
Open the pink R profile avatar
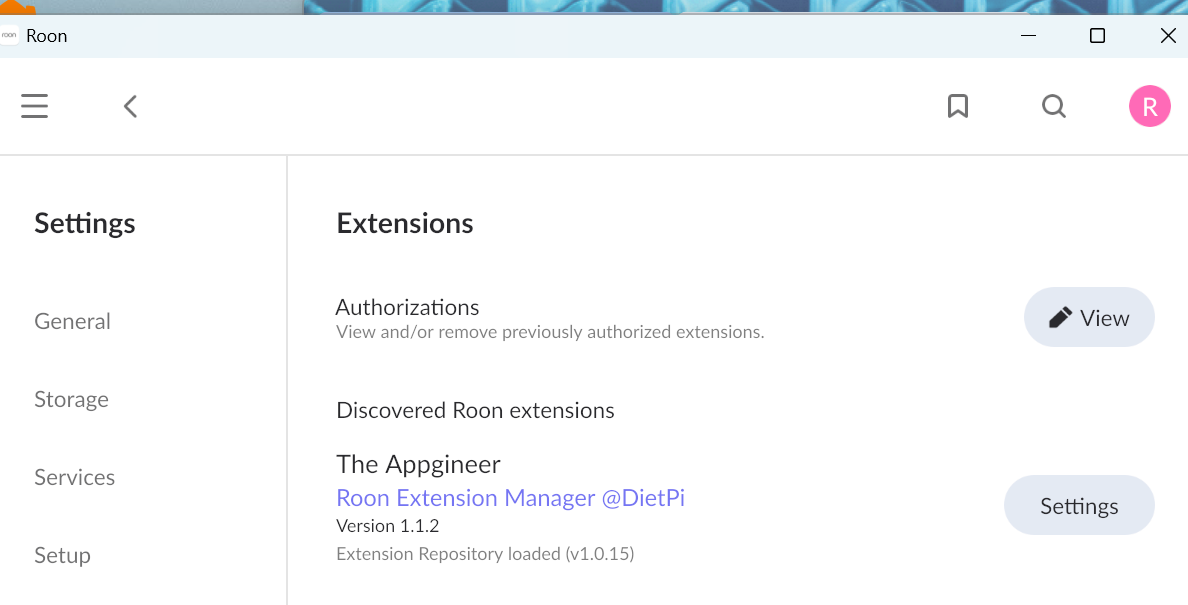[1150, 106]
